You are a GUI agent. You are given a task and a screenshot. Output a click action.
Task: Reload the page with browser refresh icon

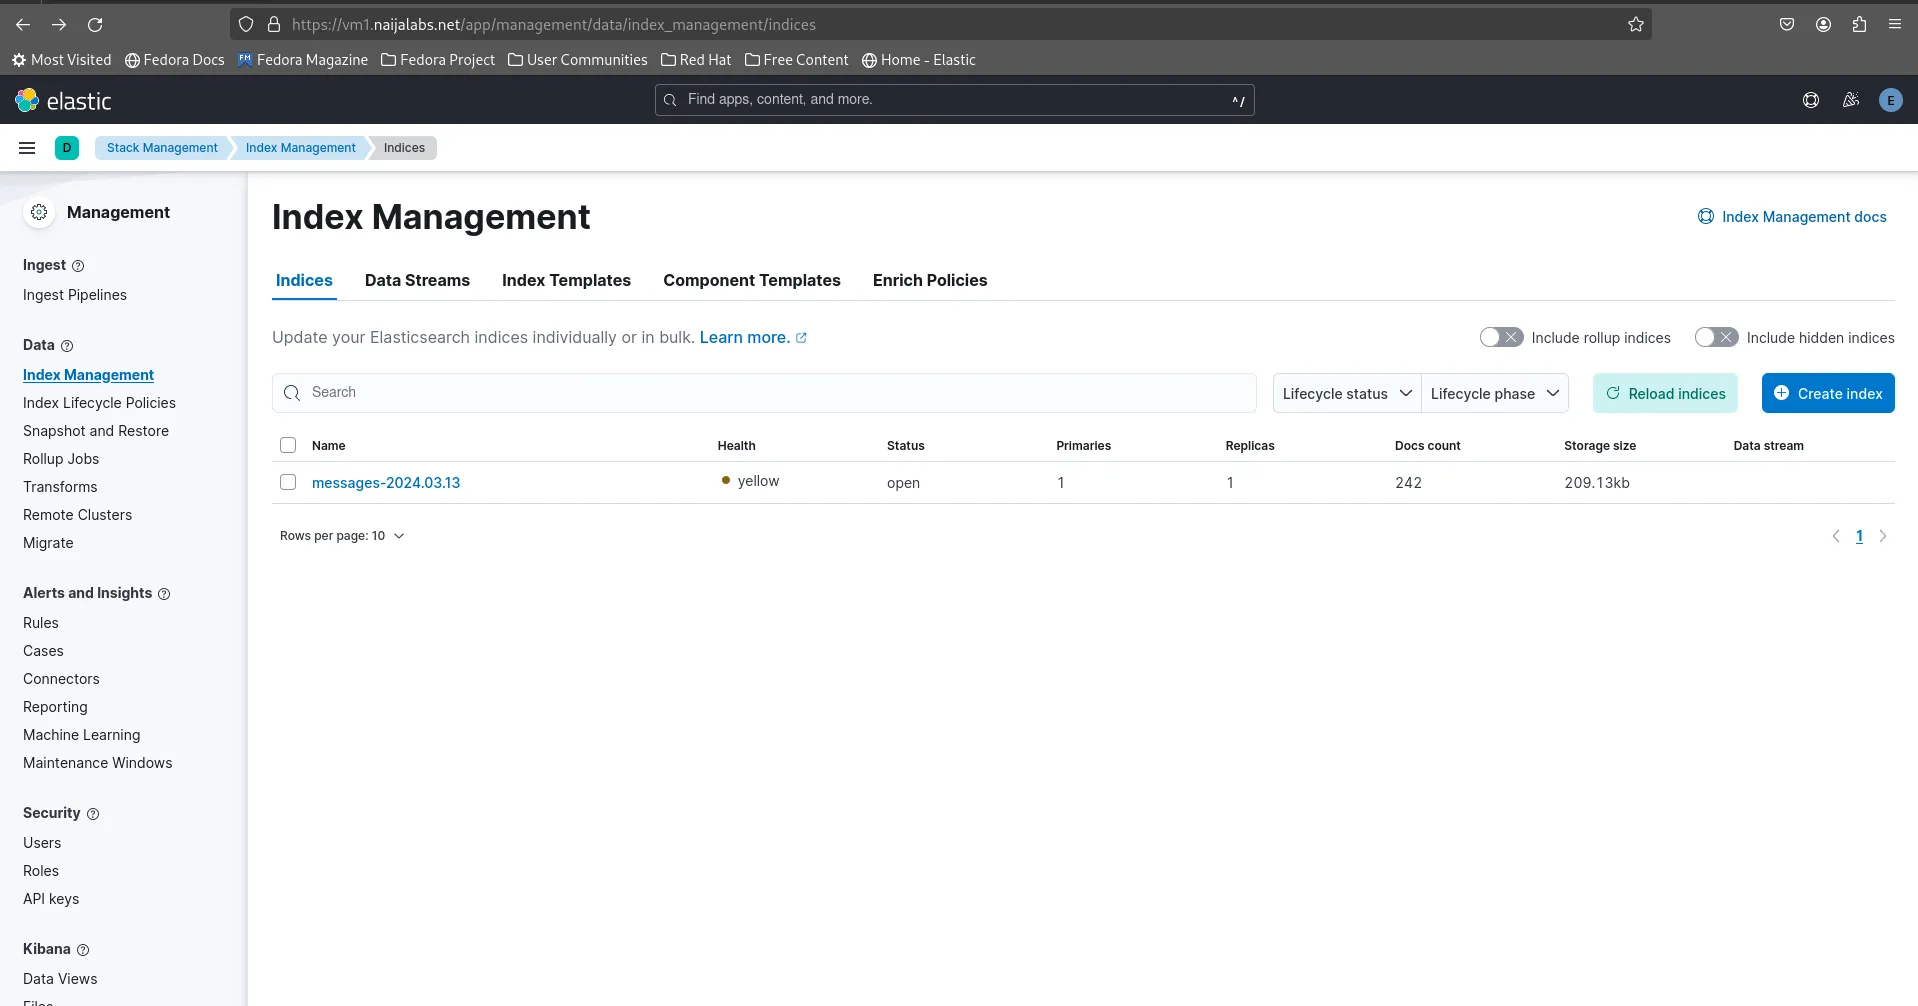click(95, 24)
